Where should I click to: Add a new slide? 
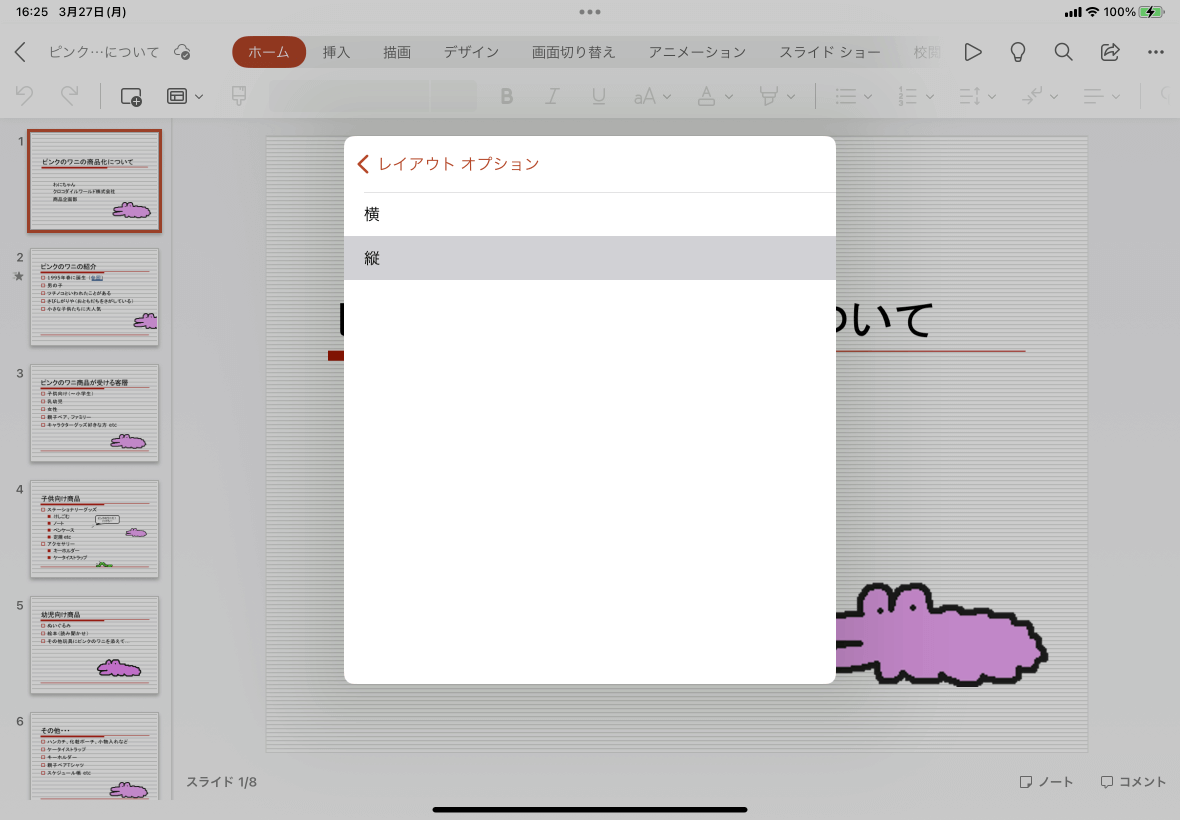tap(131, 96)
